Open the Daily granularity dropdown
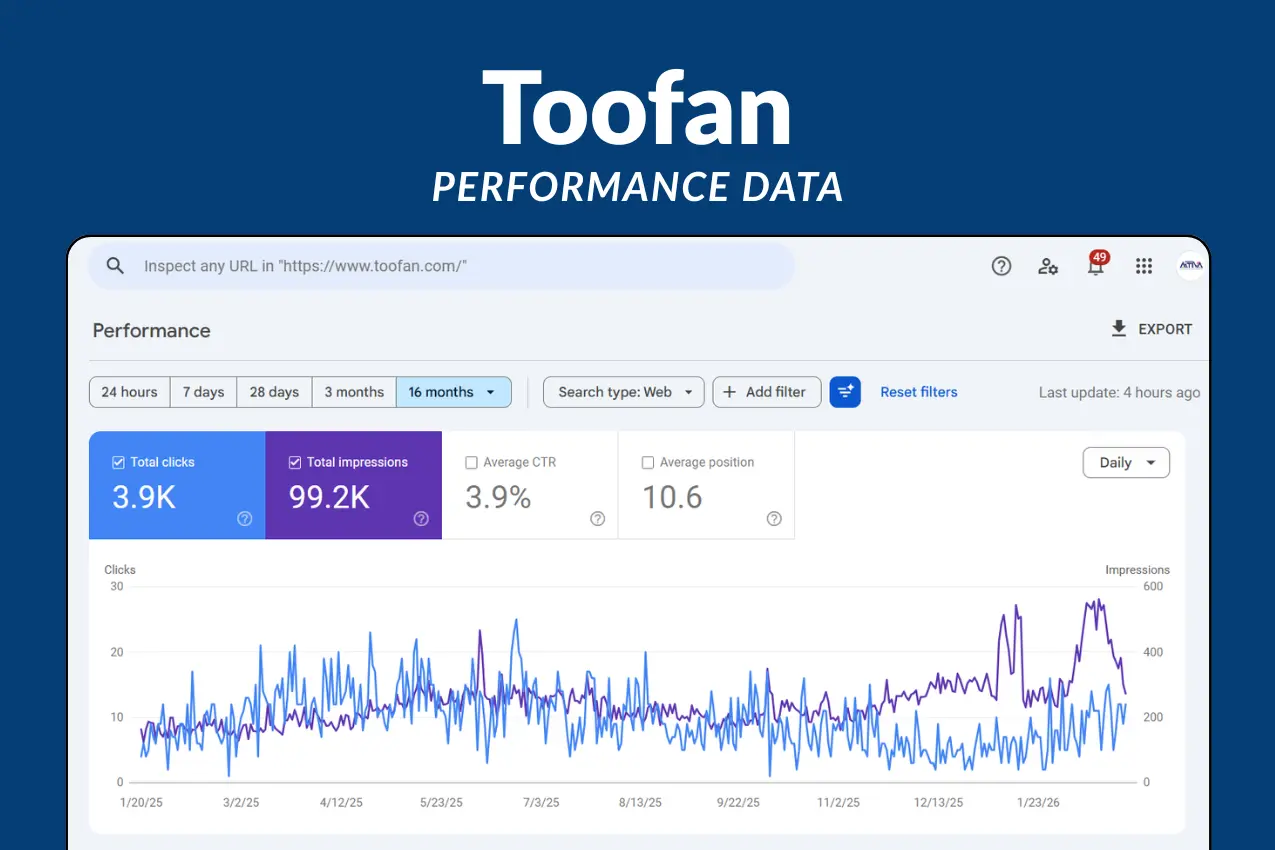 coord(1126,462)
